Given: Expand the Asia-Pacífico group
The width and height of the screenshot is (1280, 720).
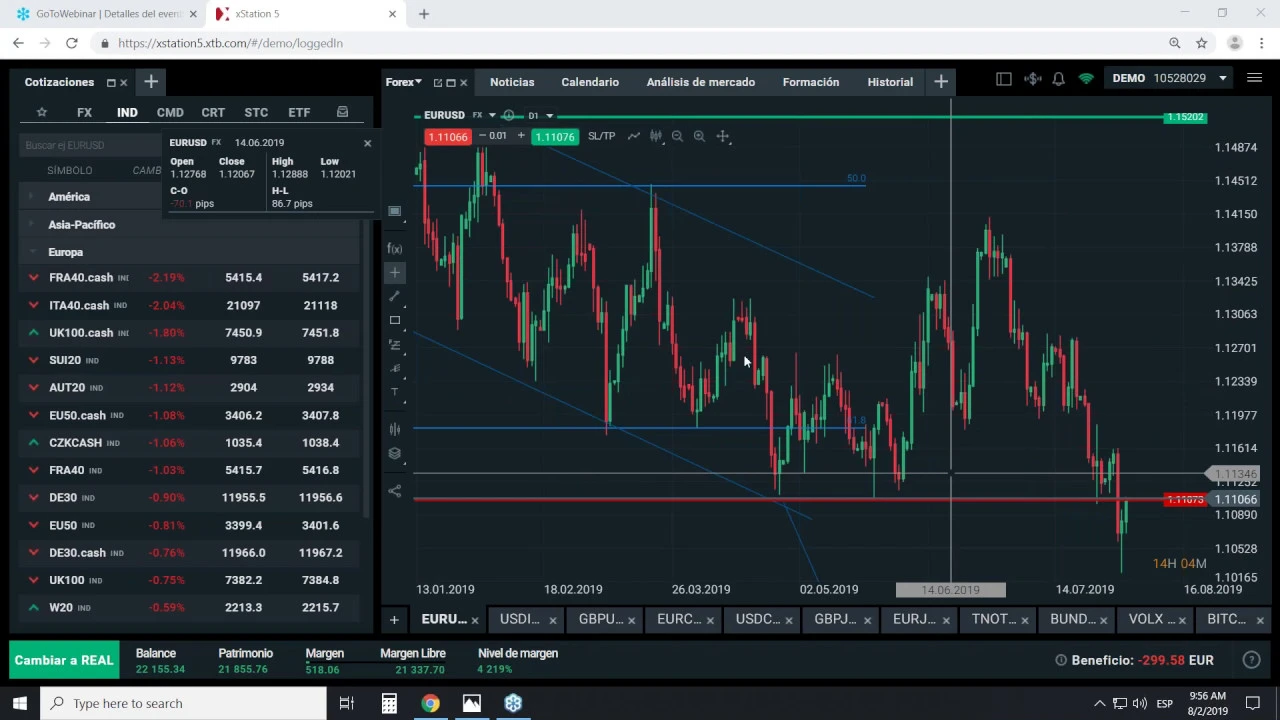Looking at the screenshot, I should click(x=33, y=225).
